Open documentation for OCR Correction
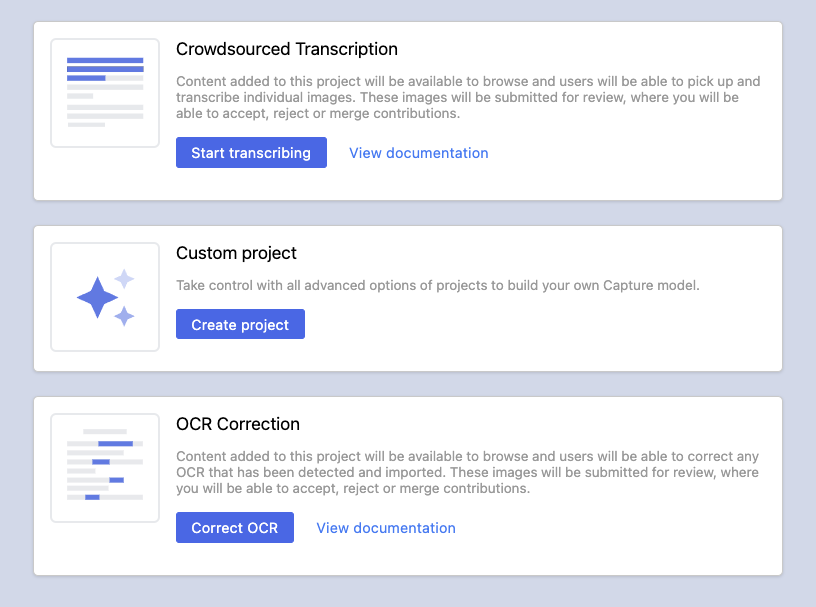Viewport: 816px width, 607px height. click(x=385, y=527)
